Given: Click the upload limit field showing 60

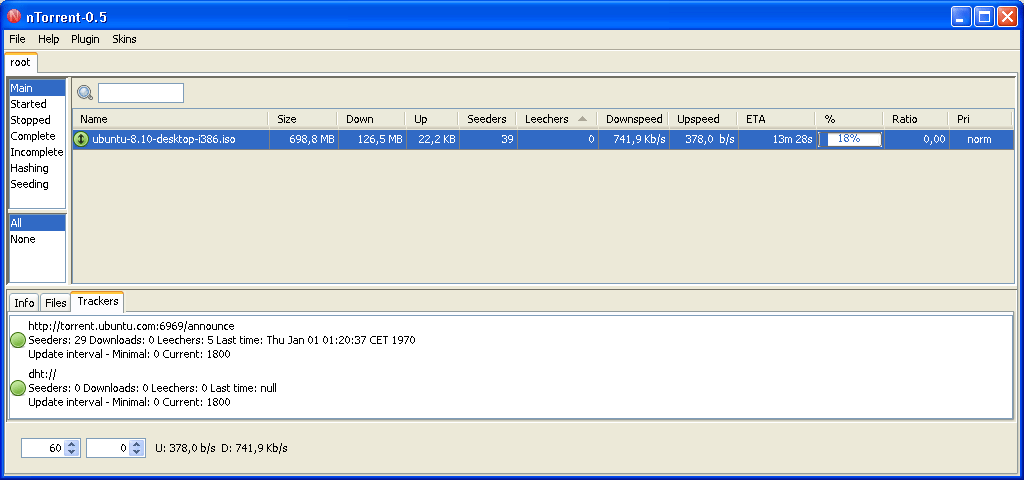Looking at the screenshot, I should tap(43, 448).
